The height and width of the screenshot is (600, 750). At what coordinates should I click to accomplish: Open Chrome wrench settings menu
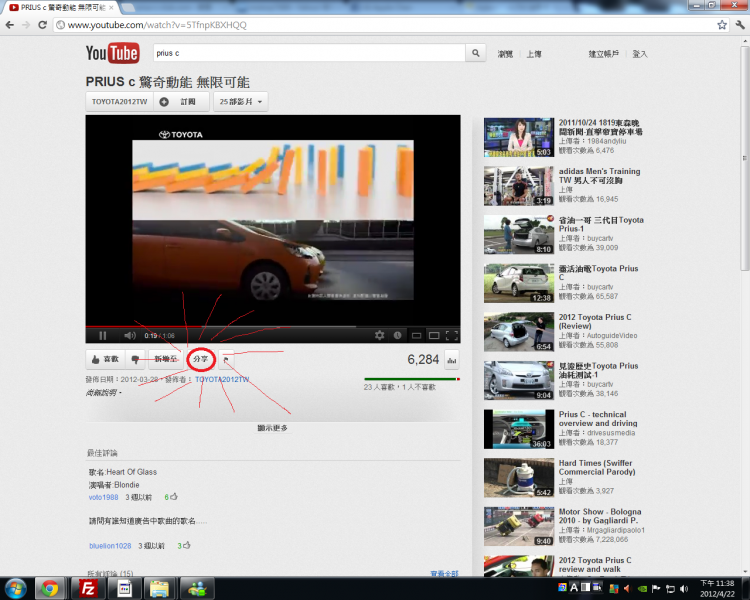tap(739, 25)
